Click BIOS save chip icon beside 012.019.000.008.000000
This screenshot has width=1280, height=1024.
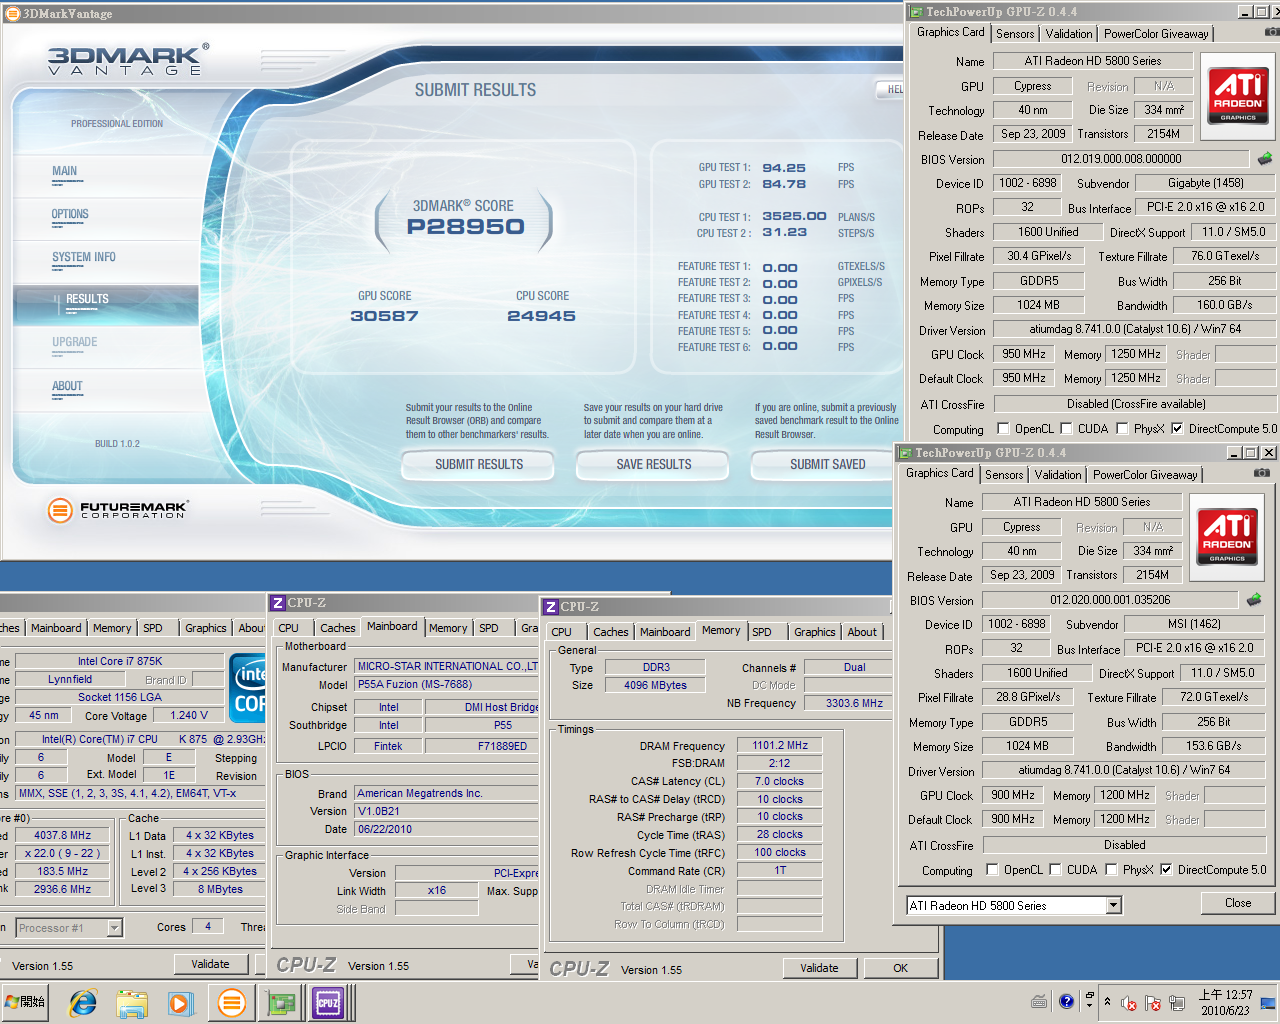1265,158
